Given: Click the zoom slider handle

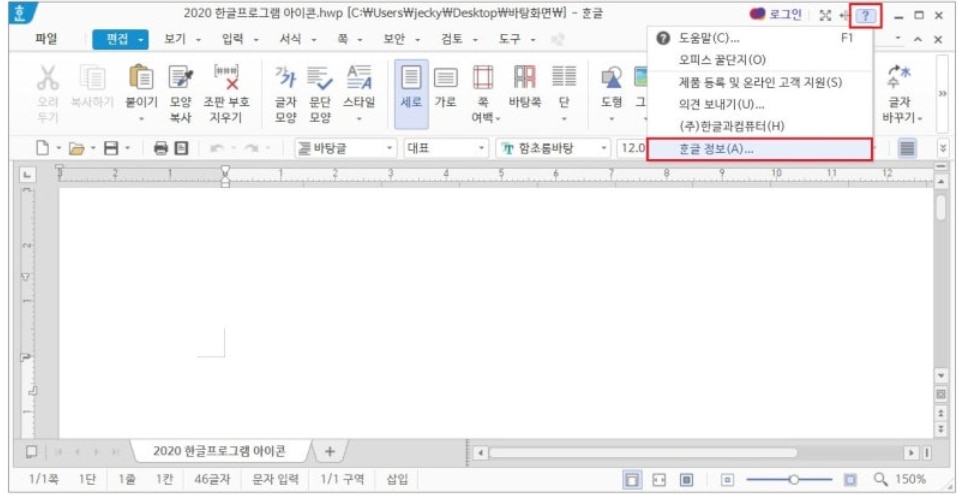Looking at the screenshot, I should click(x=794, y=480).
